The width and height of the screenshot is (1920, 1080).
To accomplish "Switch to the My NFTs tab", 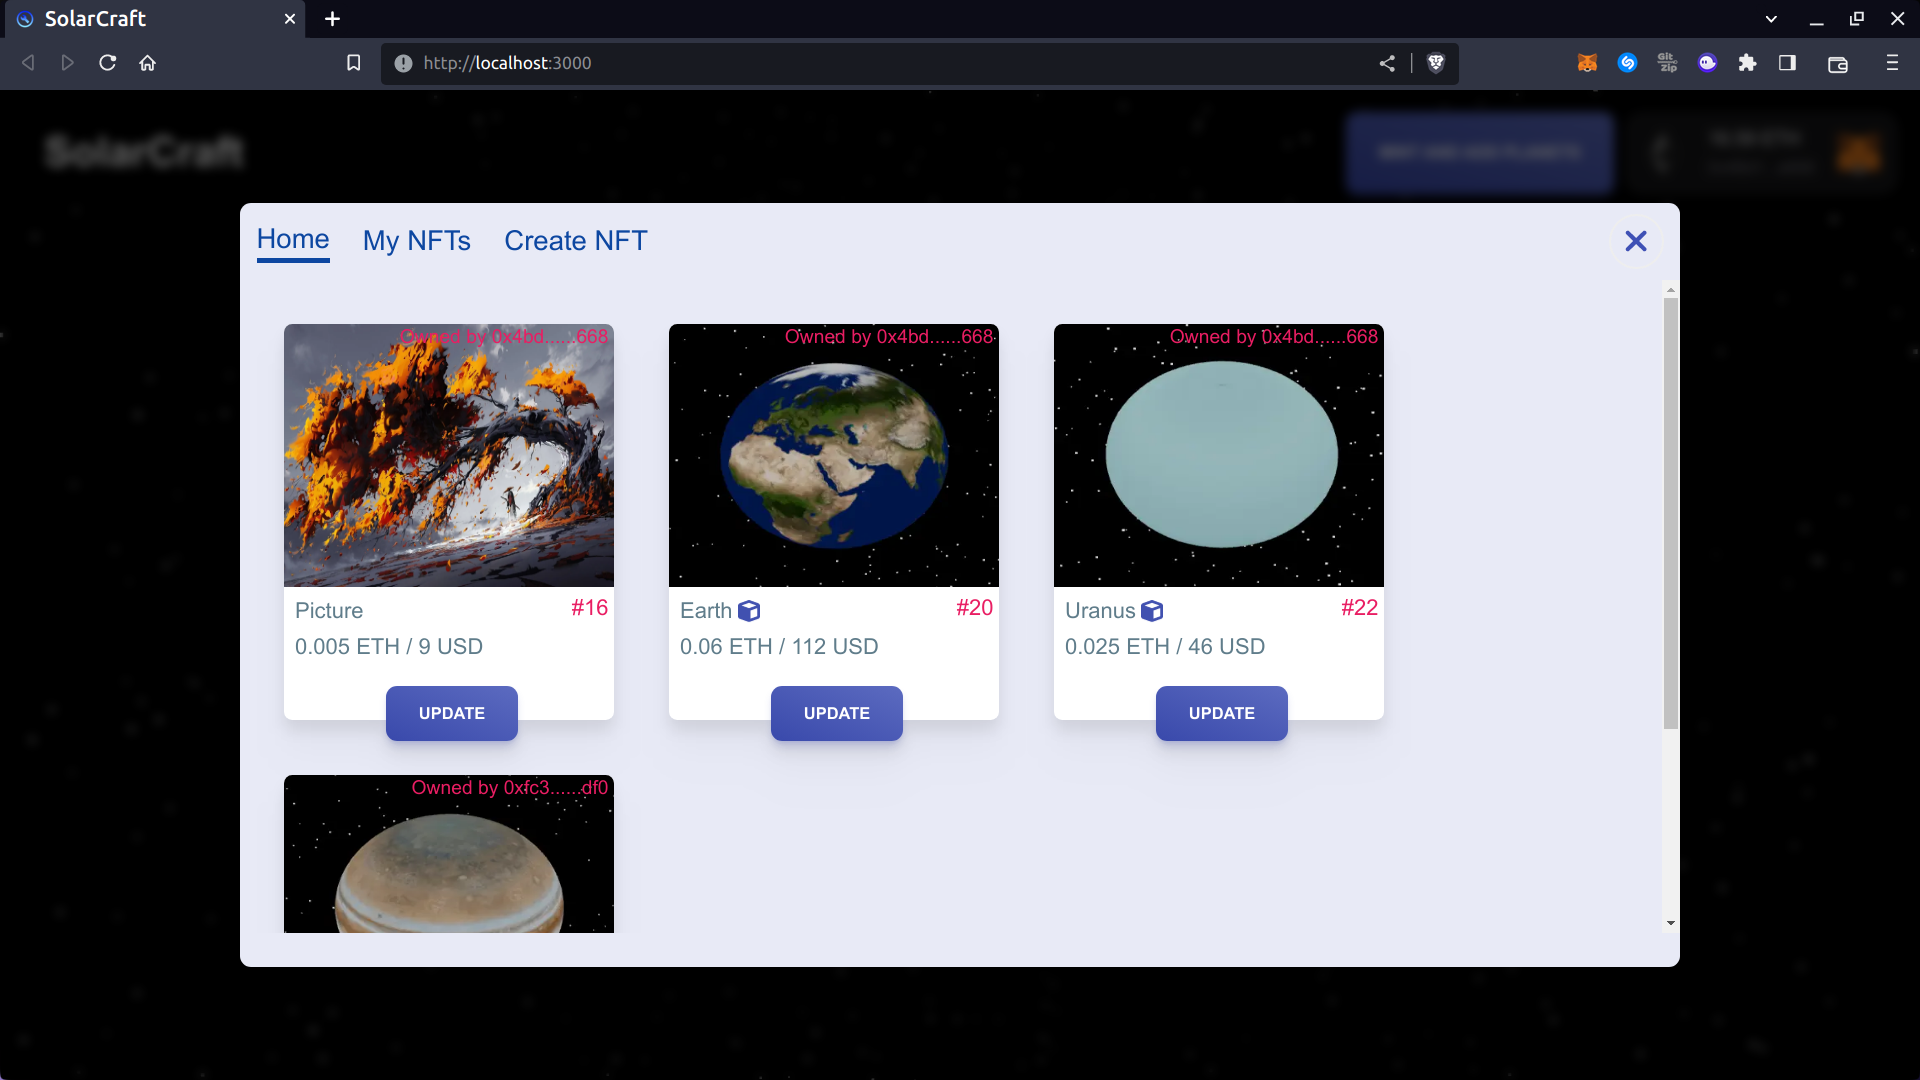I will click(x=416, y=241).
